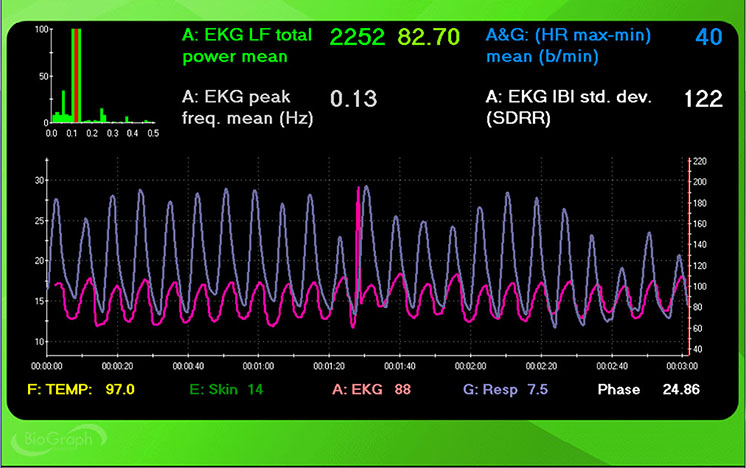Select the A: EKG 88 readout
This screenshot has height=468, width=746.
coord(367,388)
